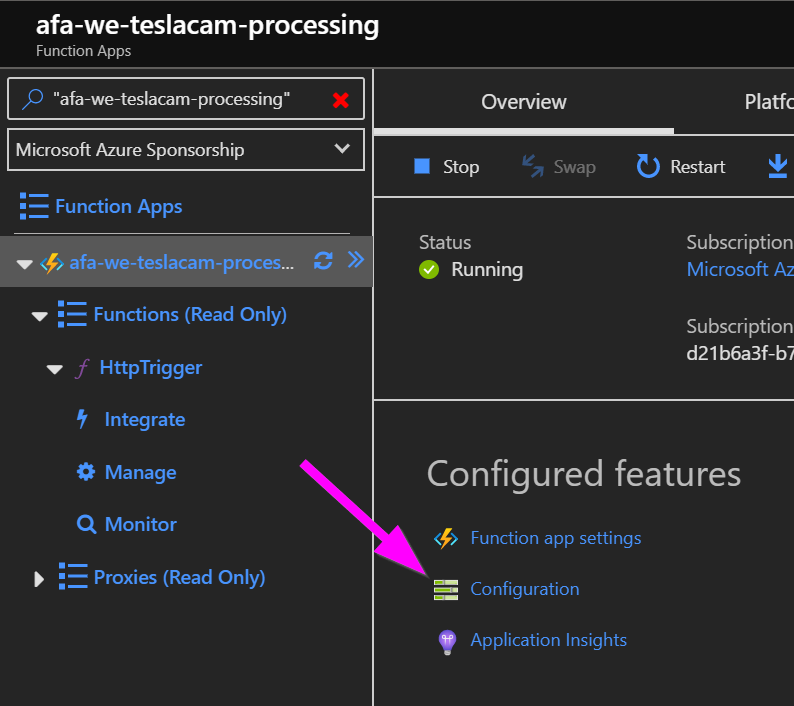The width and height of the screenshot is (794, 706).
Task: Open the Microsoft Az... subscription link
Action: click(x=740, y=269)
